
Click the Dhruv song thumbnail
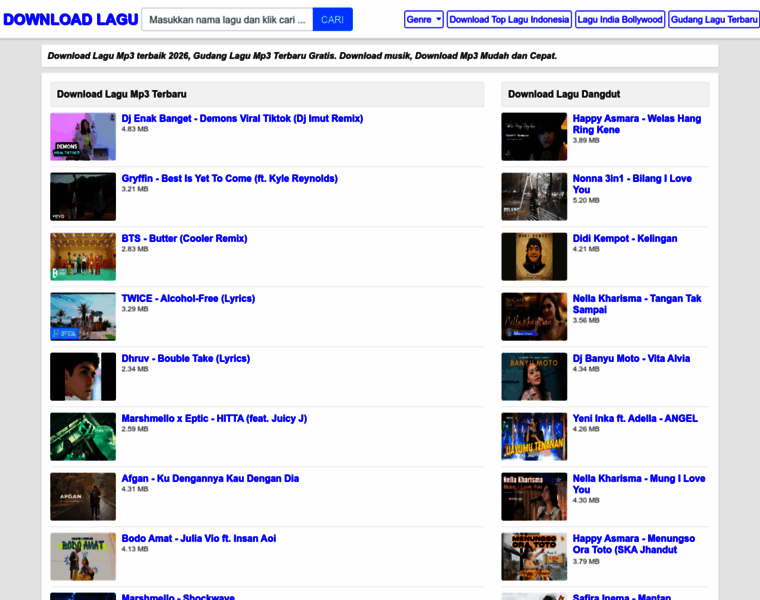[x=83, y=377]
